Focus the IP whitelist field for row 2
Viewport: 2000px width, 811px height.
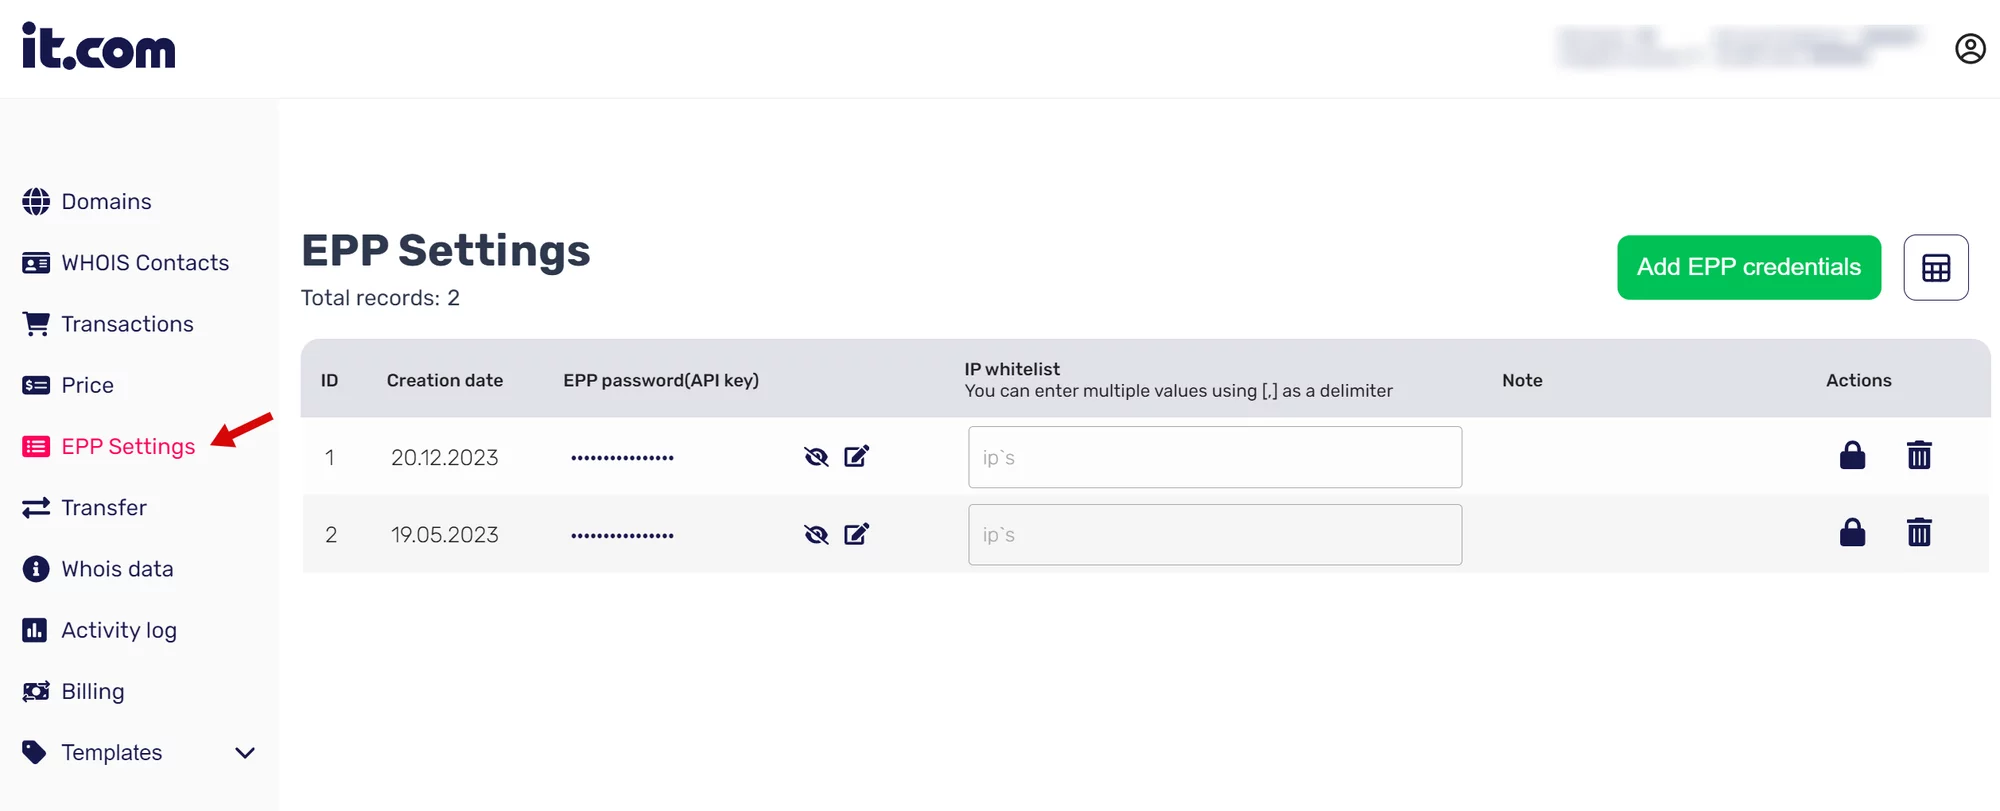[1214, 535]
